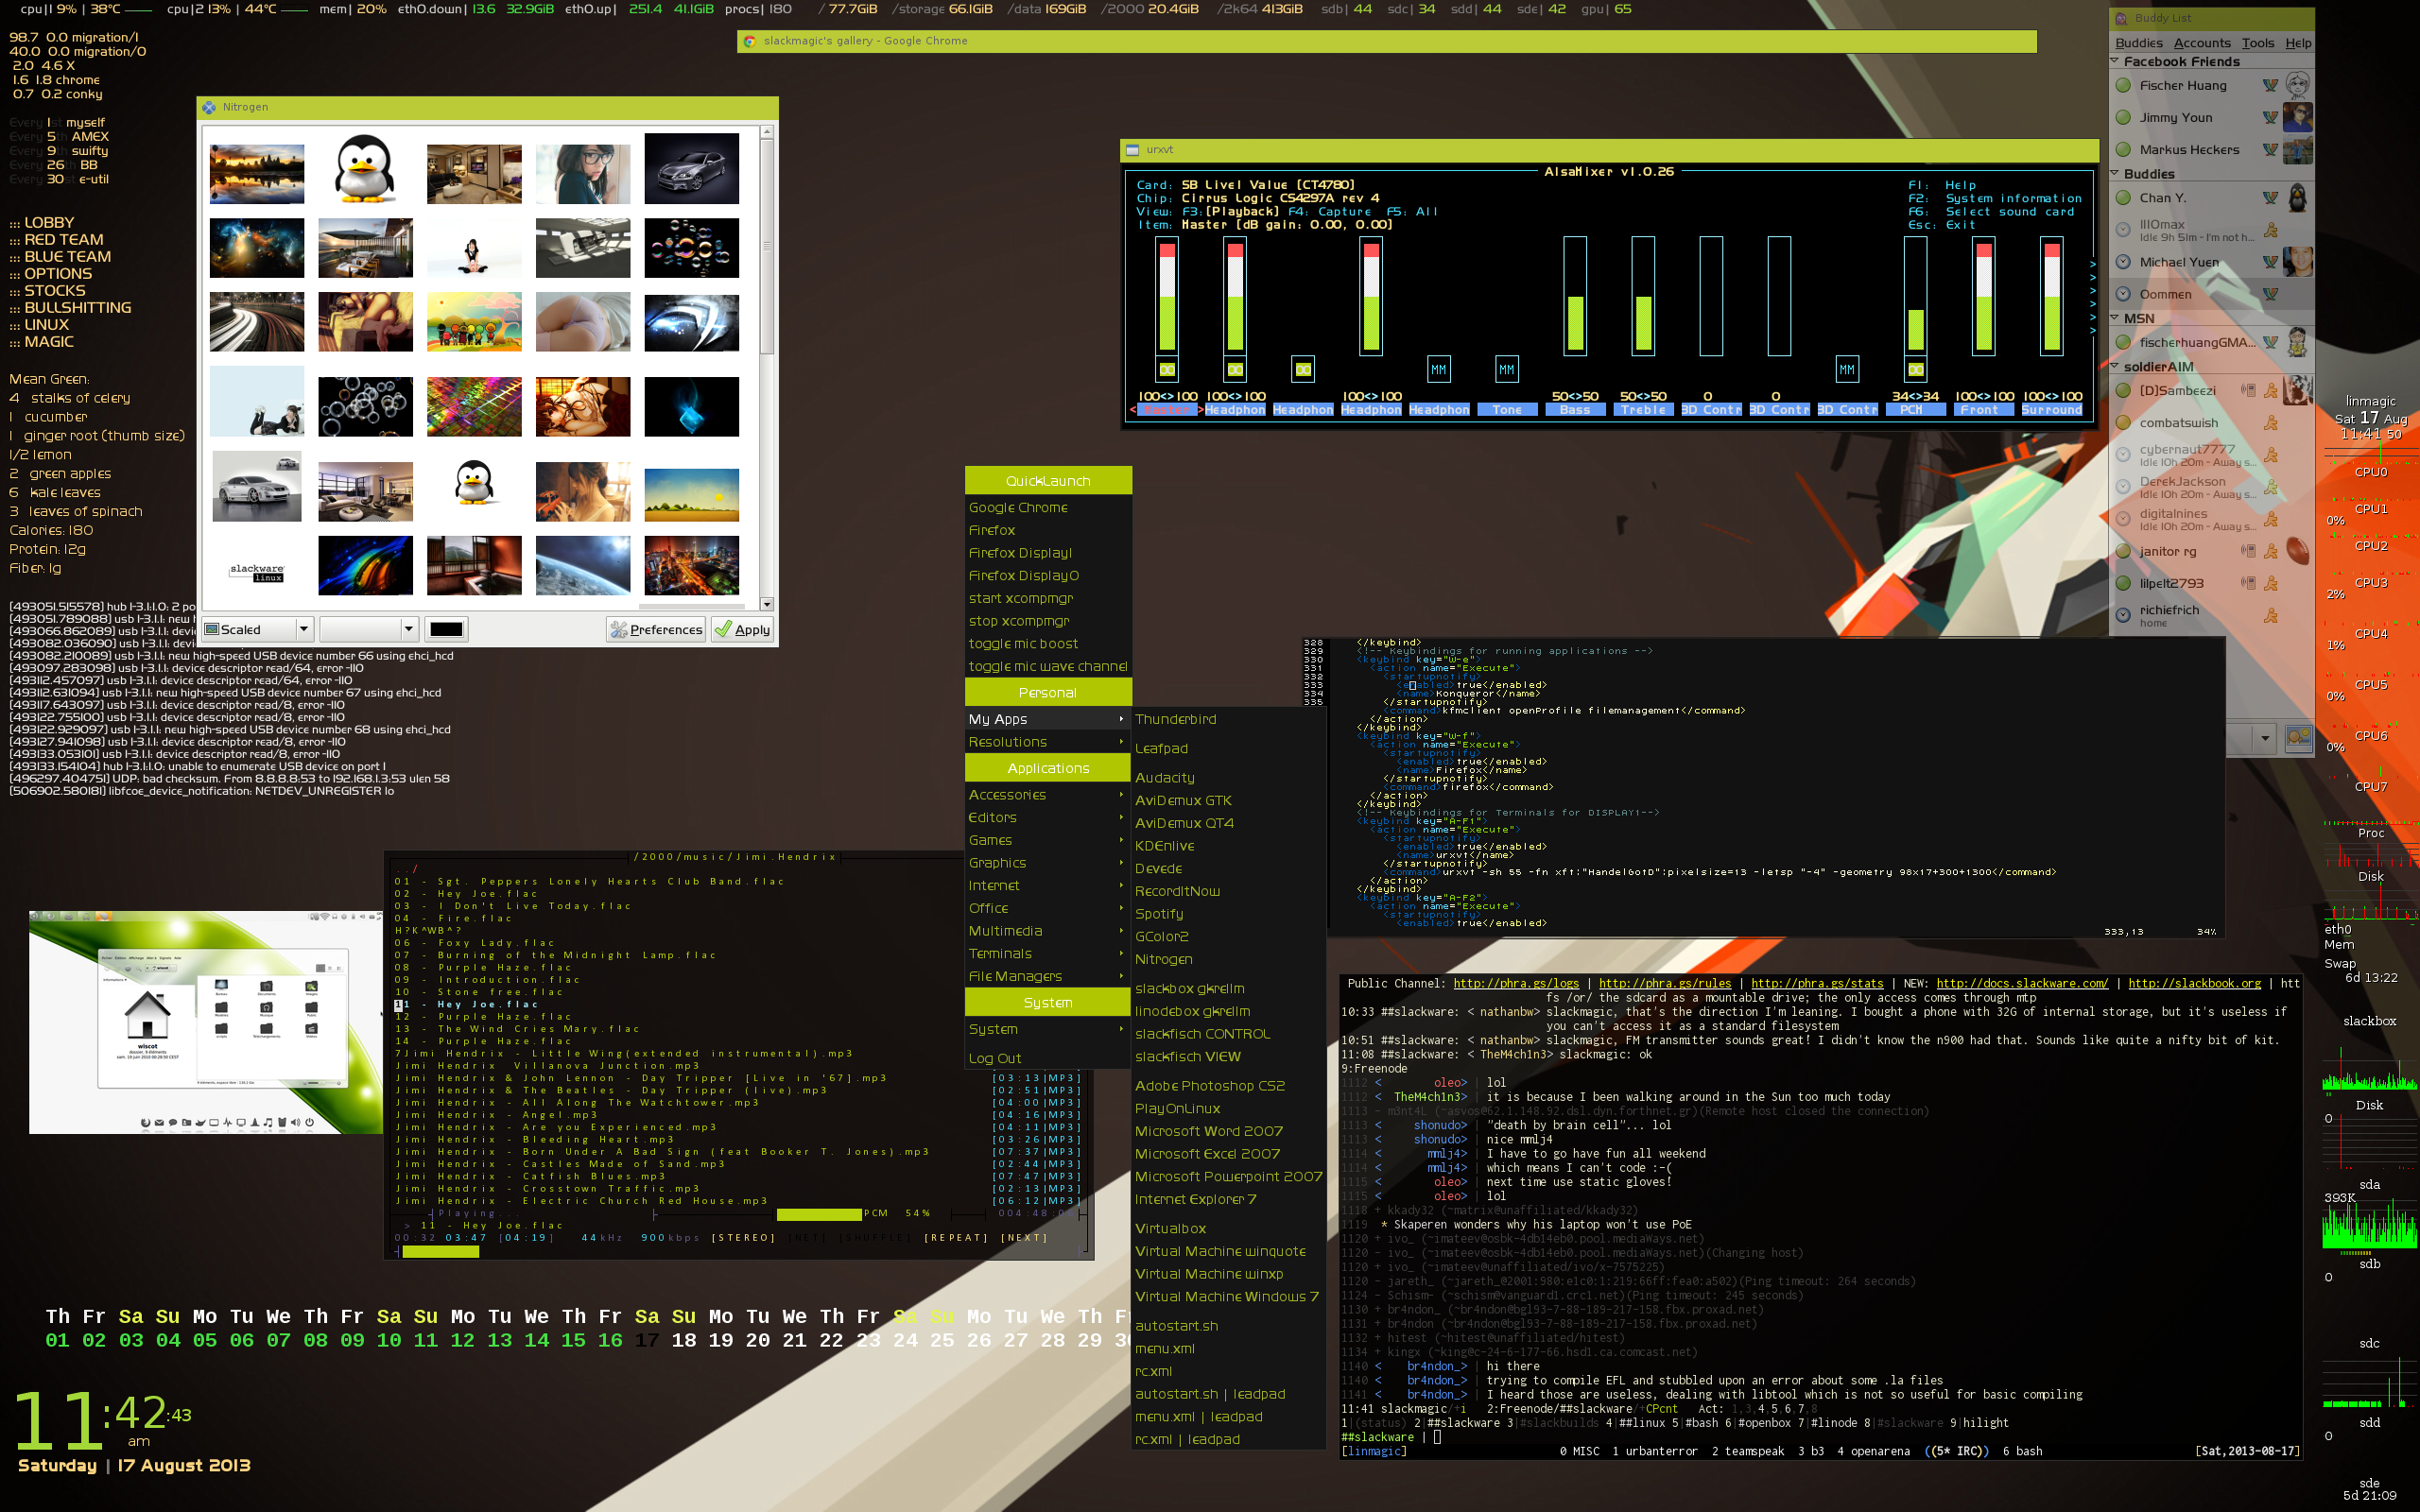Click fischerhuangGMA's cartoon avatar
2420x1512 pixels.
2298,342
